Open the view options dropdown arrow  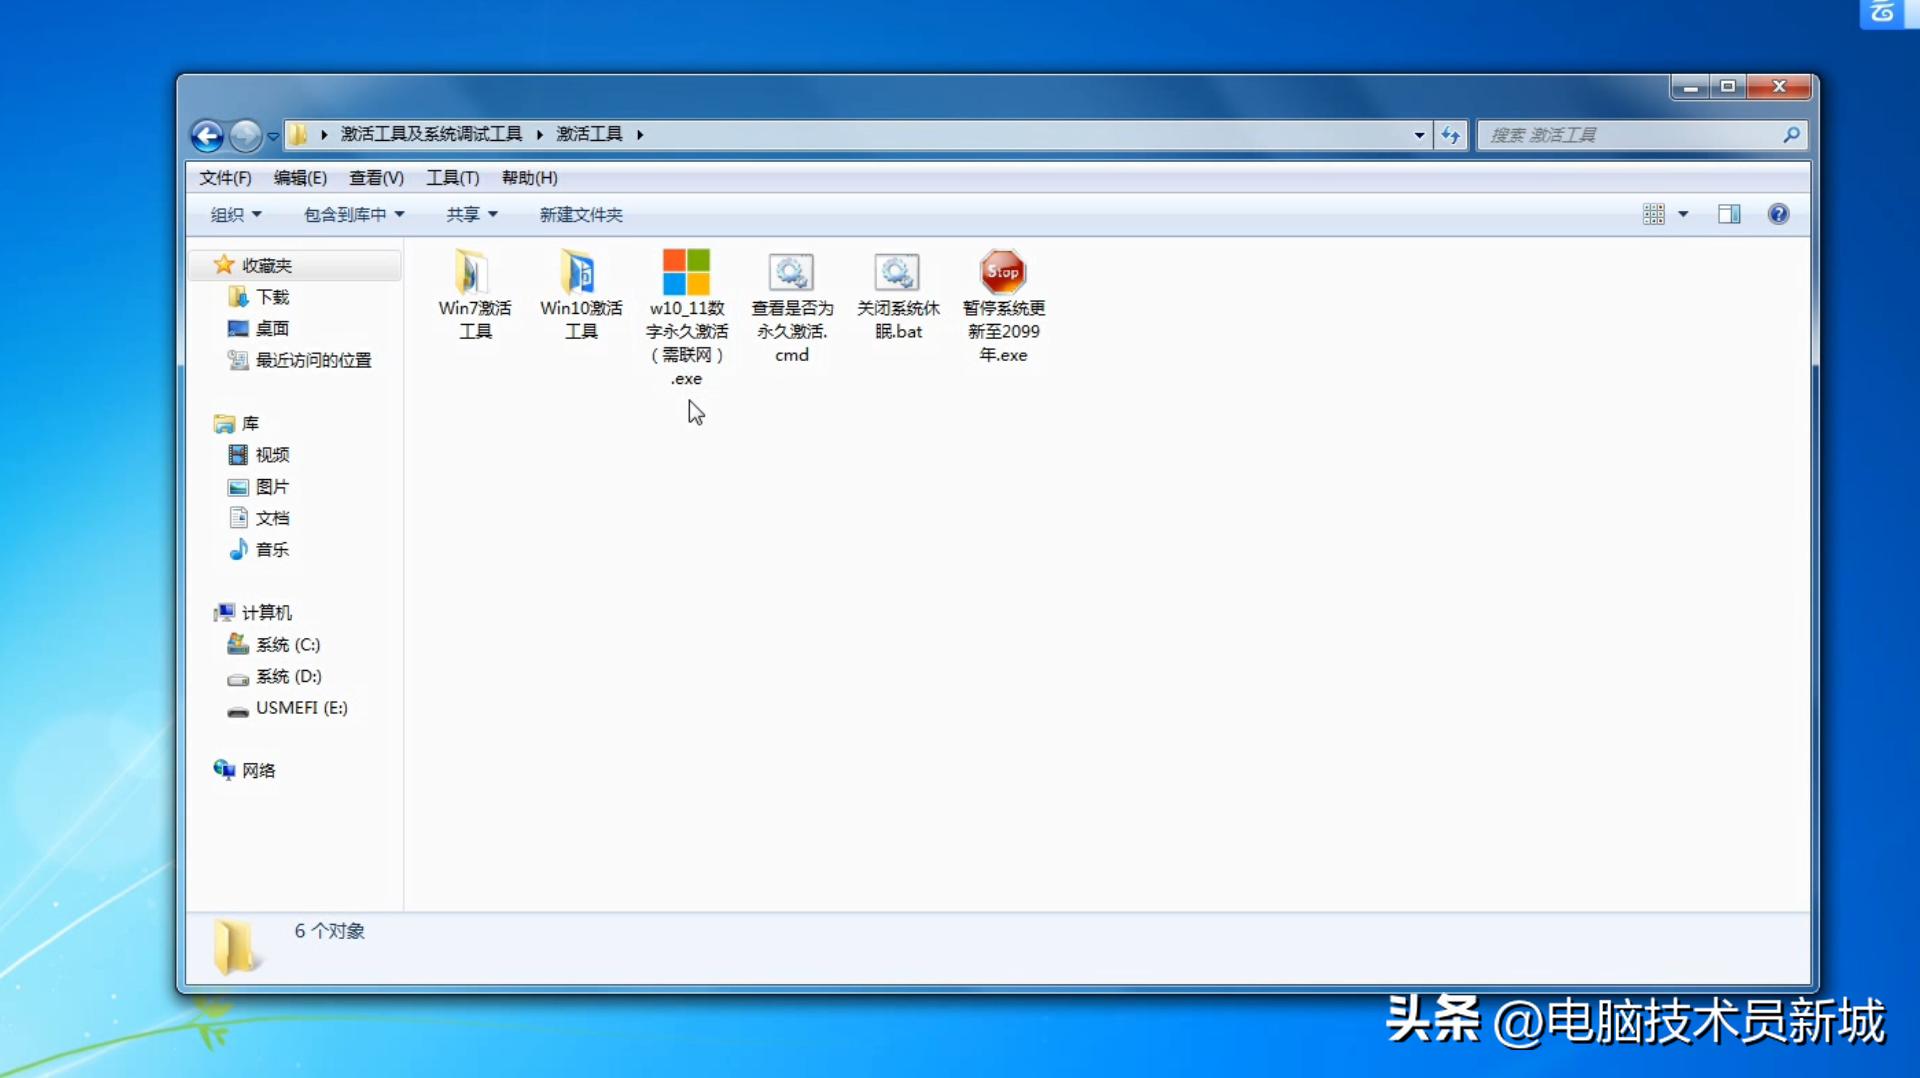pyautogui.click(x=1683, y=214)
